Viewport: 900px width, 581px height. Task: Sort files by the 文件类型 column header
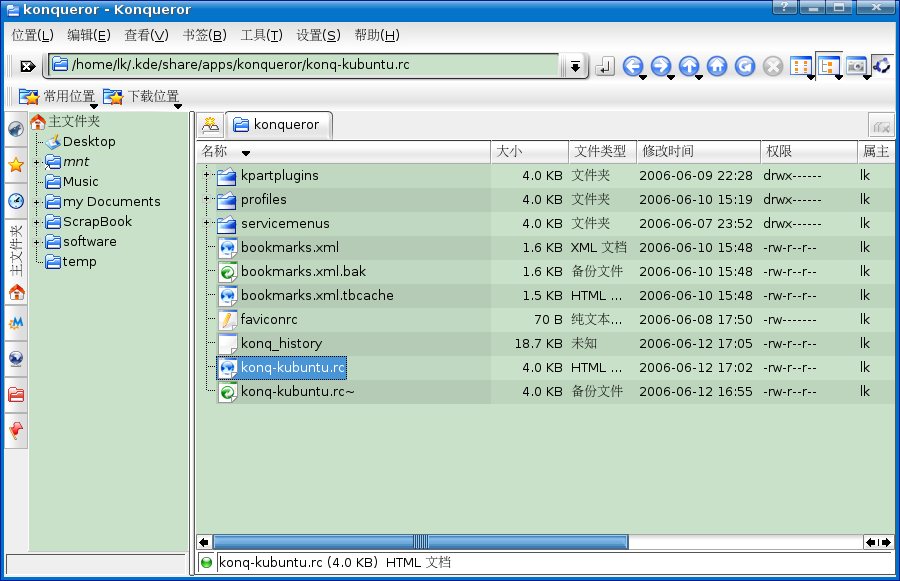click(x=602, y=152)
